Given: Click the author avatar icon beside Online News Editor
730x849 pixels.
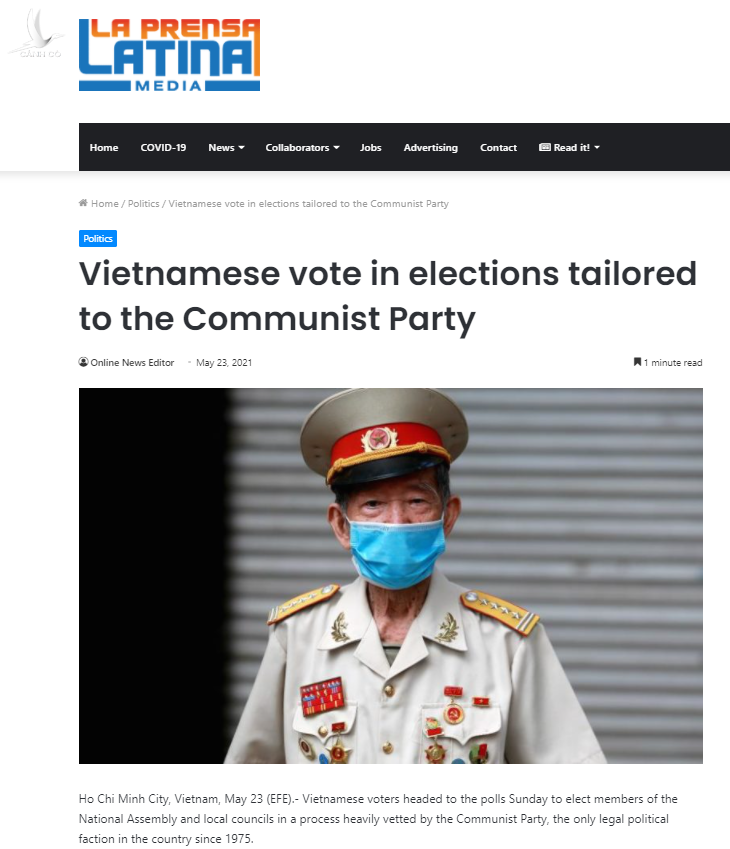Looking at the screenshot, I should (83, 362).
